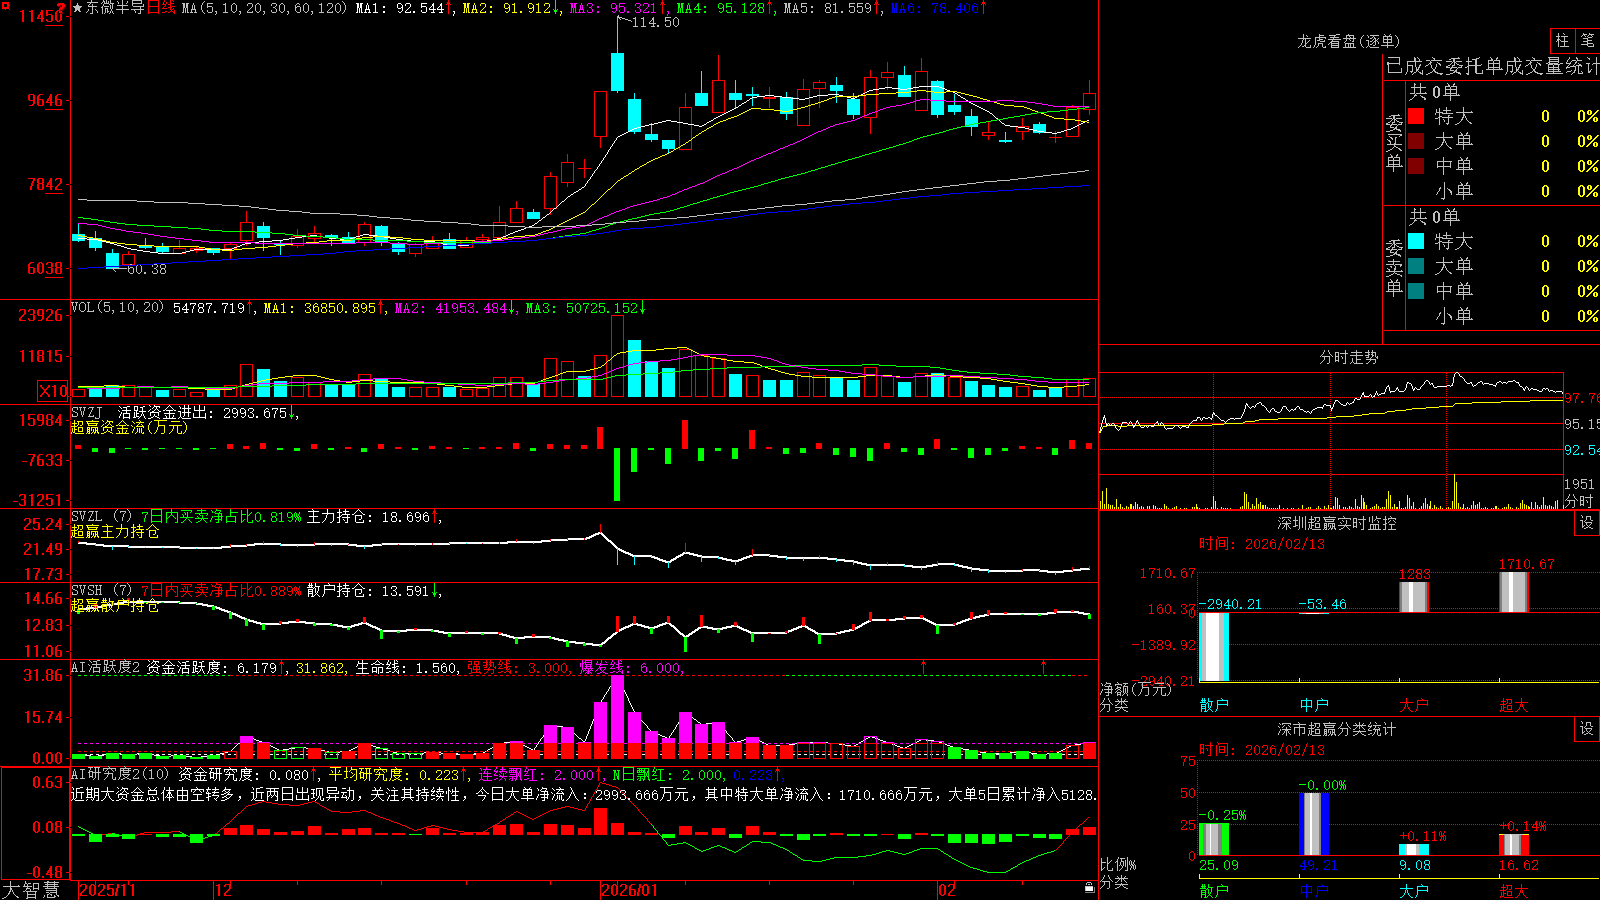This screenshot has height=900, width=1600.
Task: Click the X10 volume scale indicator
Action: [53, 391]
